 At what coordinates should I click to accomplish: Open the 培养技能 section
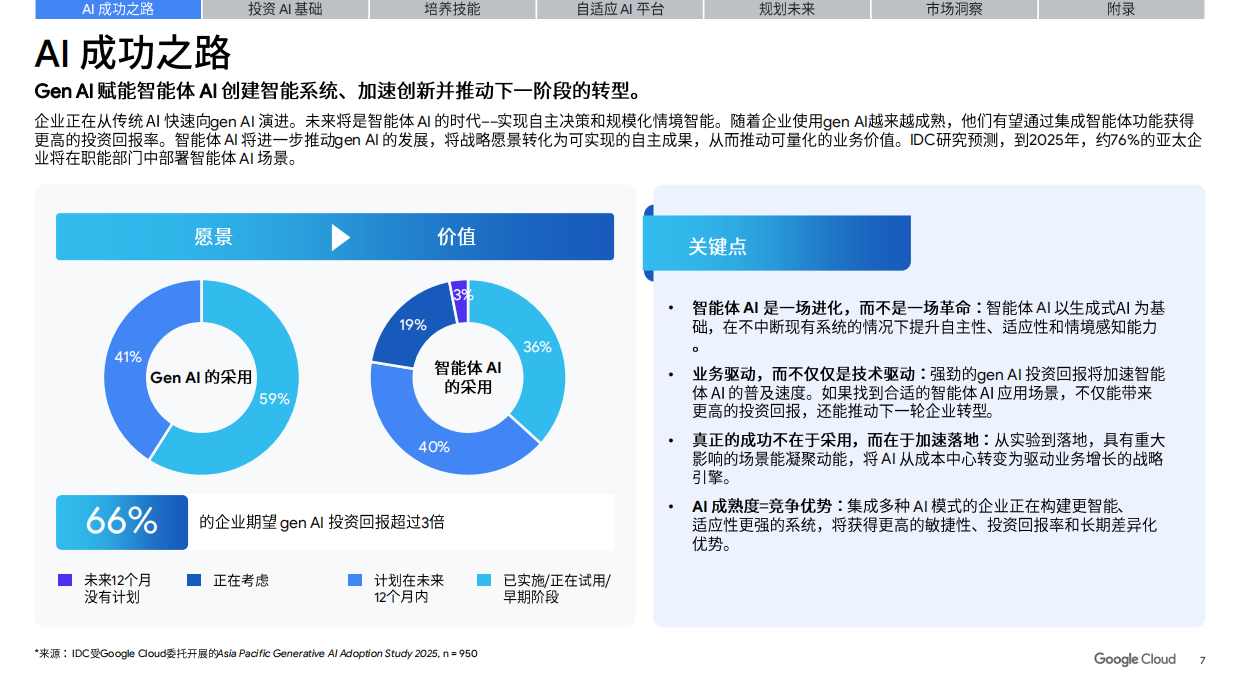coord(452,9)
